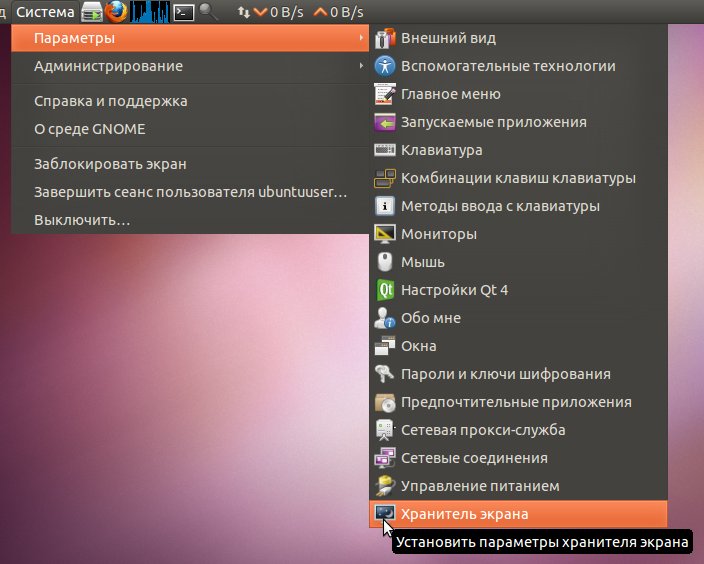The width and height of the screenshot is (704, 564).
Task: Click the green-arrow drive icon in the panel
Action: coord(92,12)
